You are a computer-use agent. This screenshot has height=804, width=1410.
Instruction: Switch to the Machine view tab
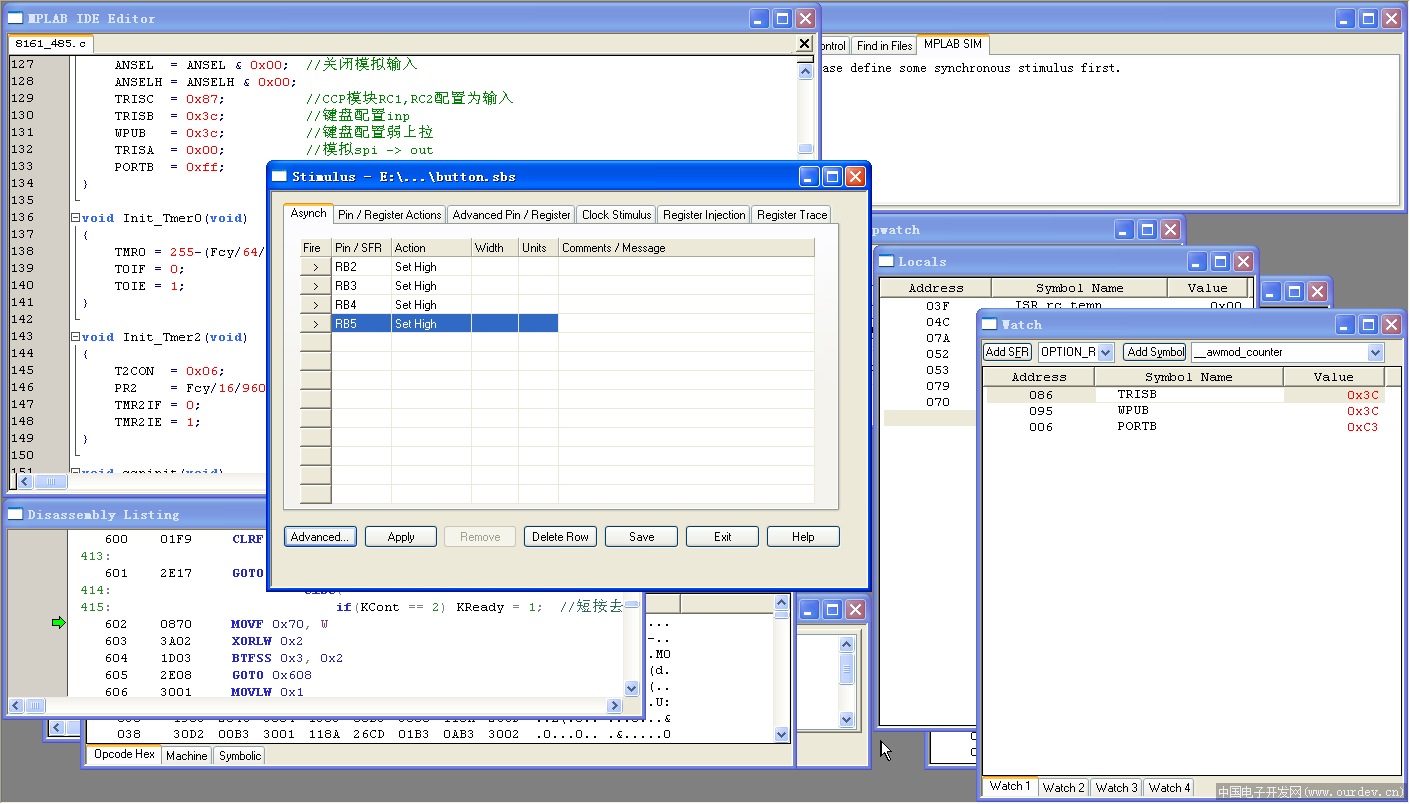[187, 756]
